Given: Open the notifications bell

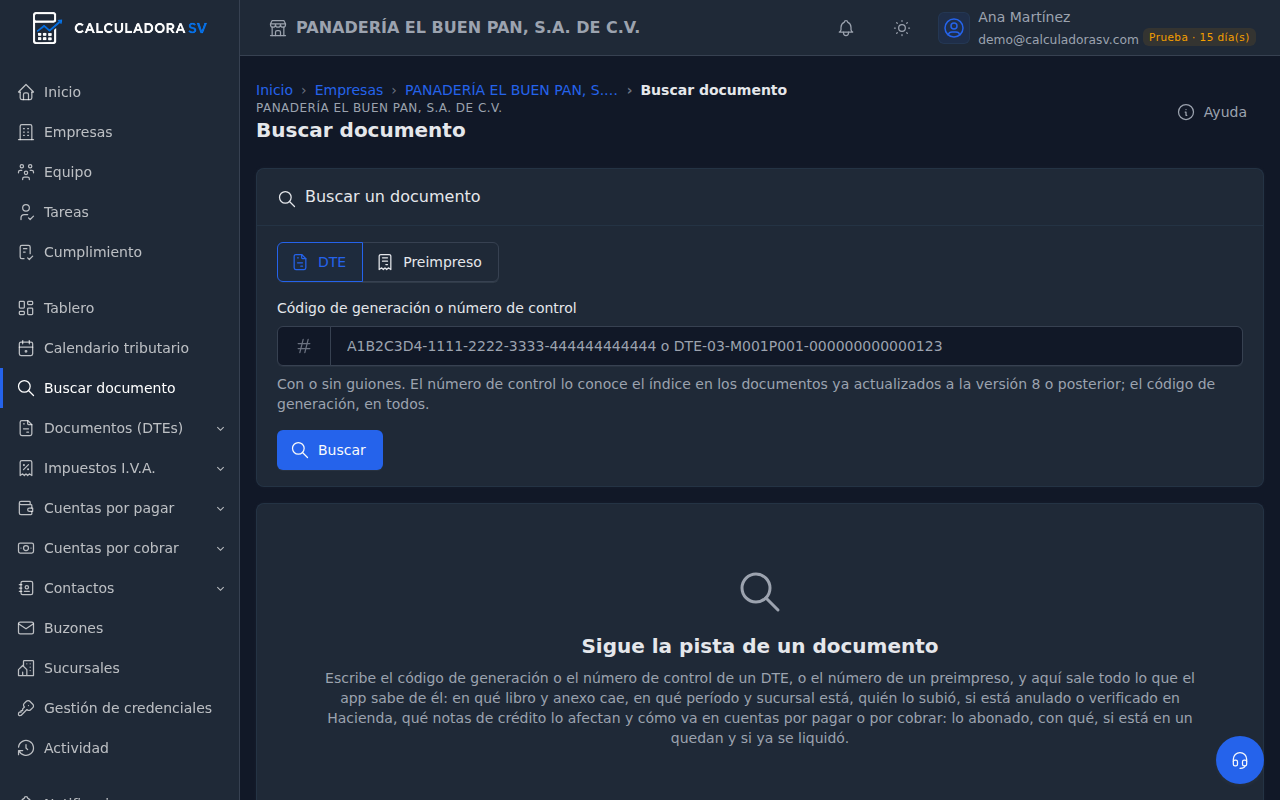Looking at the screenshot, I should coord(846,28).
